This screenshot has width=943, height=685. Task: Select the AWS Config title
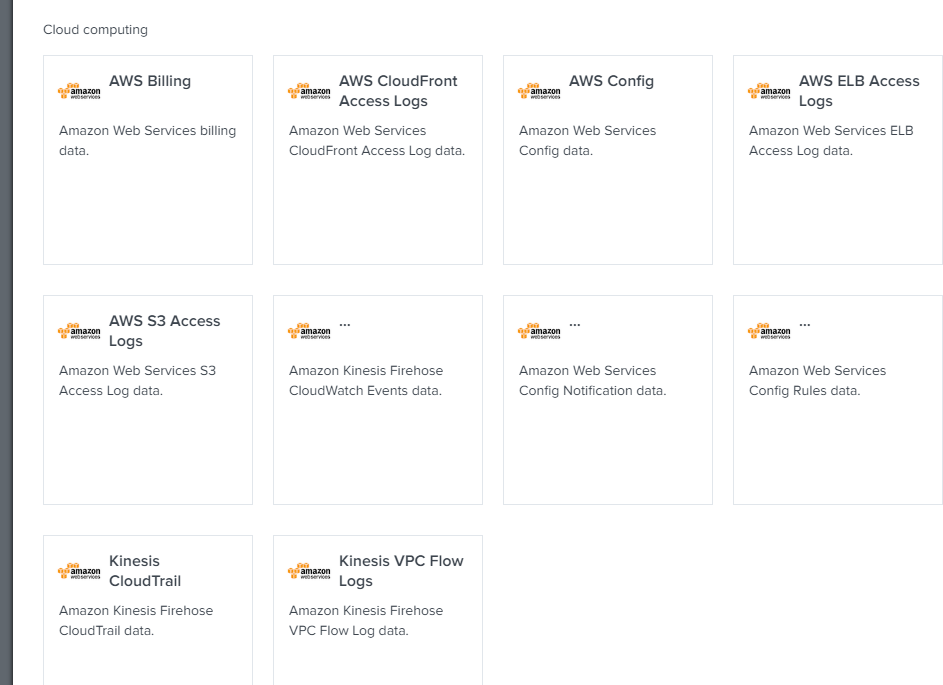pos(611,81)
